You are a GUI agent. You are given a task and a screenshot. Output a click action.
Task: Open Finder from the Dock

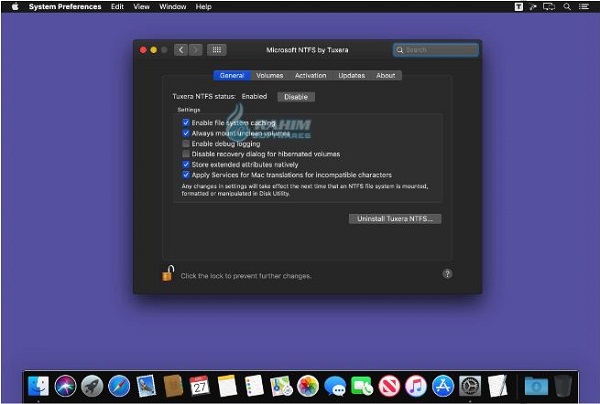39,386
